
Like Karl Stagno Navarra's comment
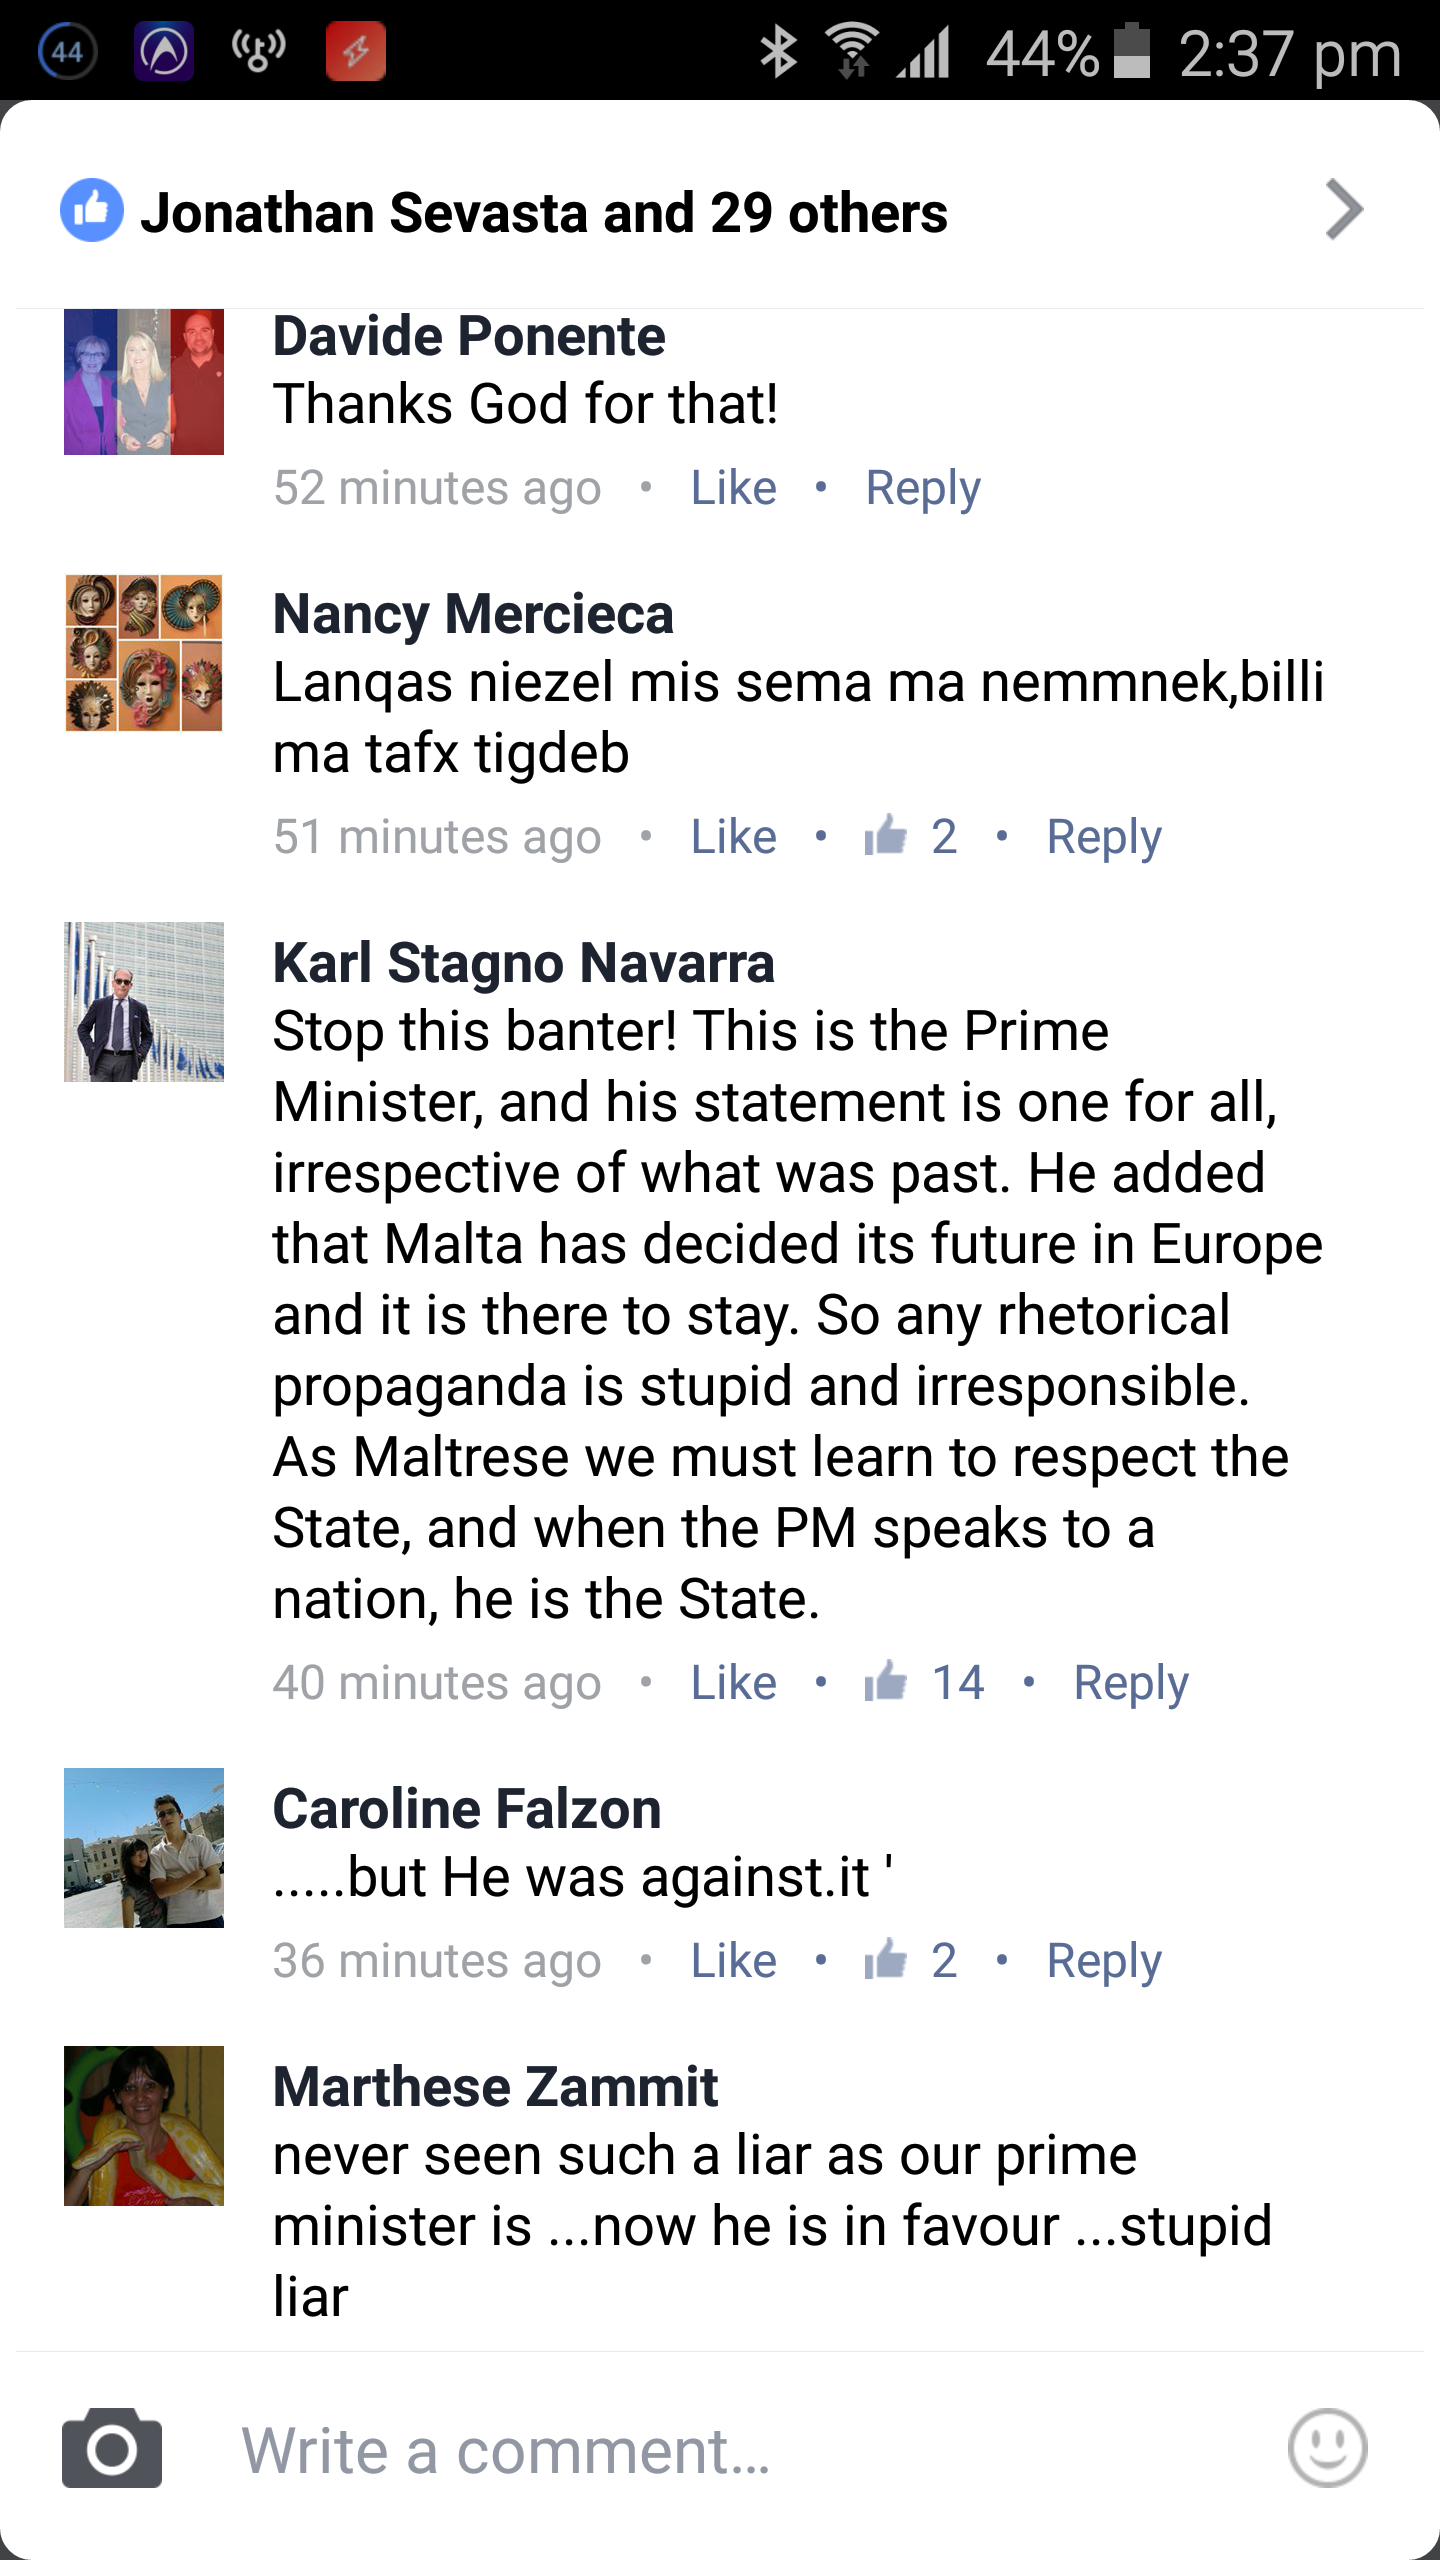coord(733,1682)
